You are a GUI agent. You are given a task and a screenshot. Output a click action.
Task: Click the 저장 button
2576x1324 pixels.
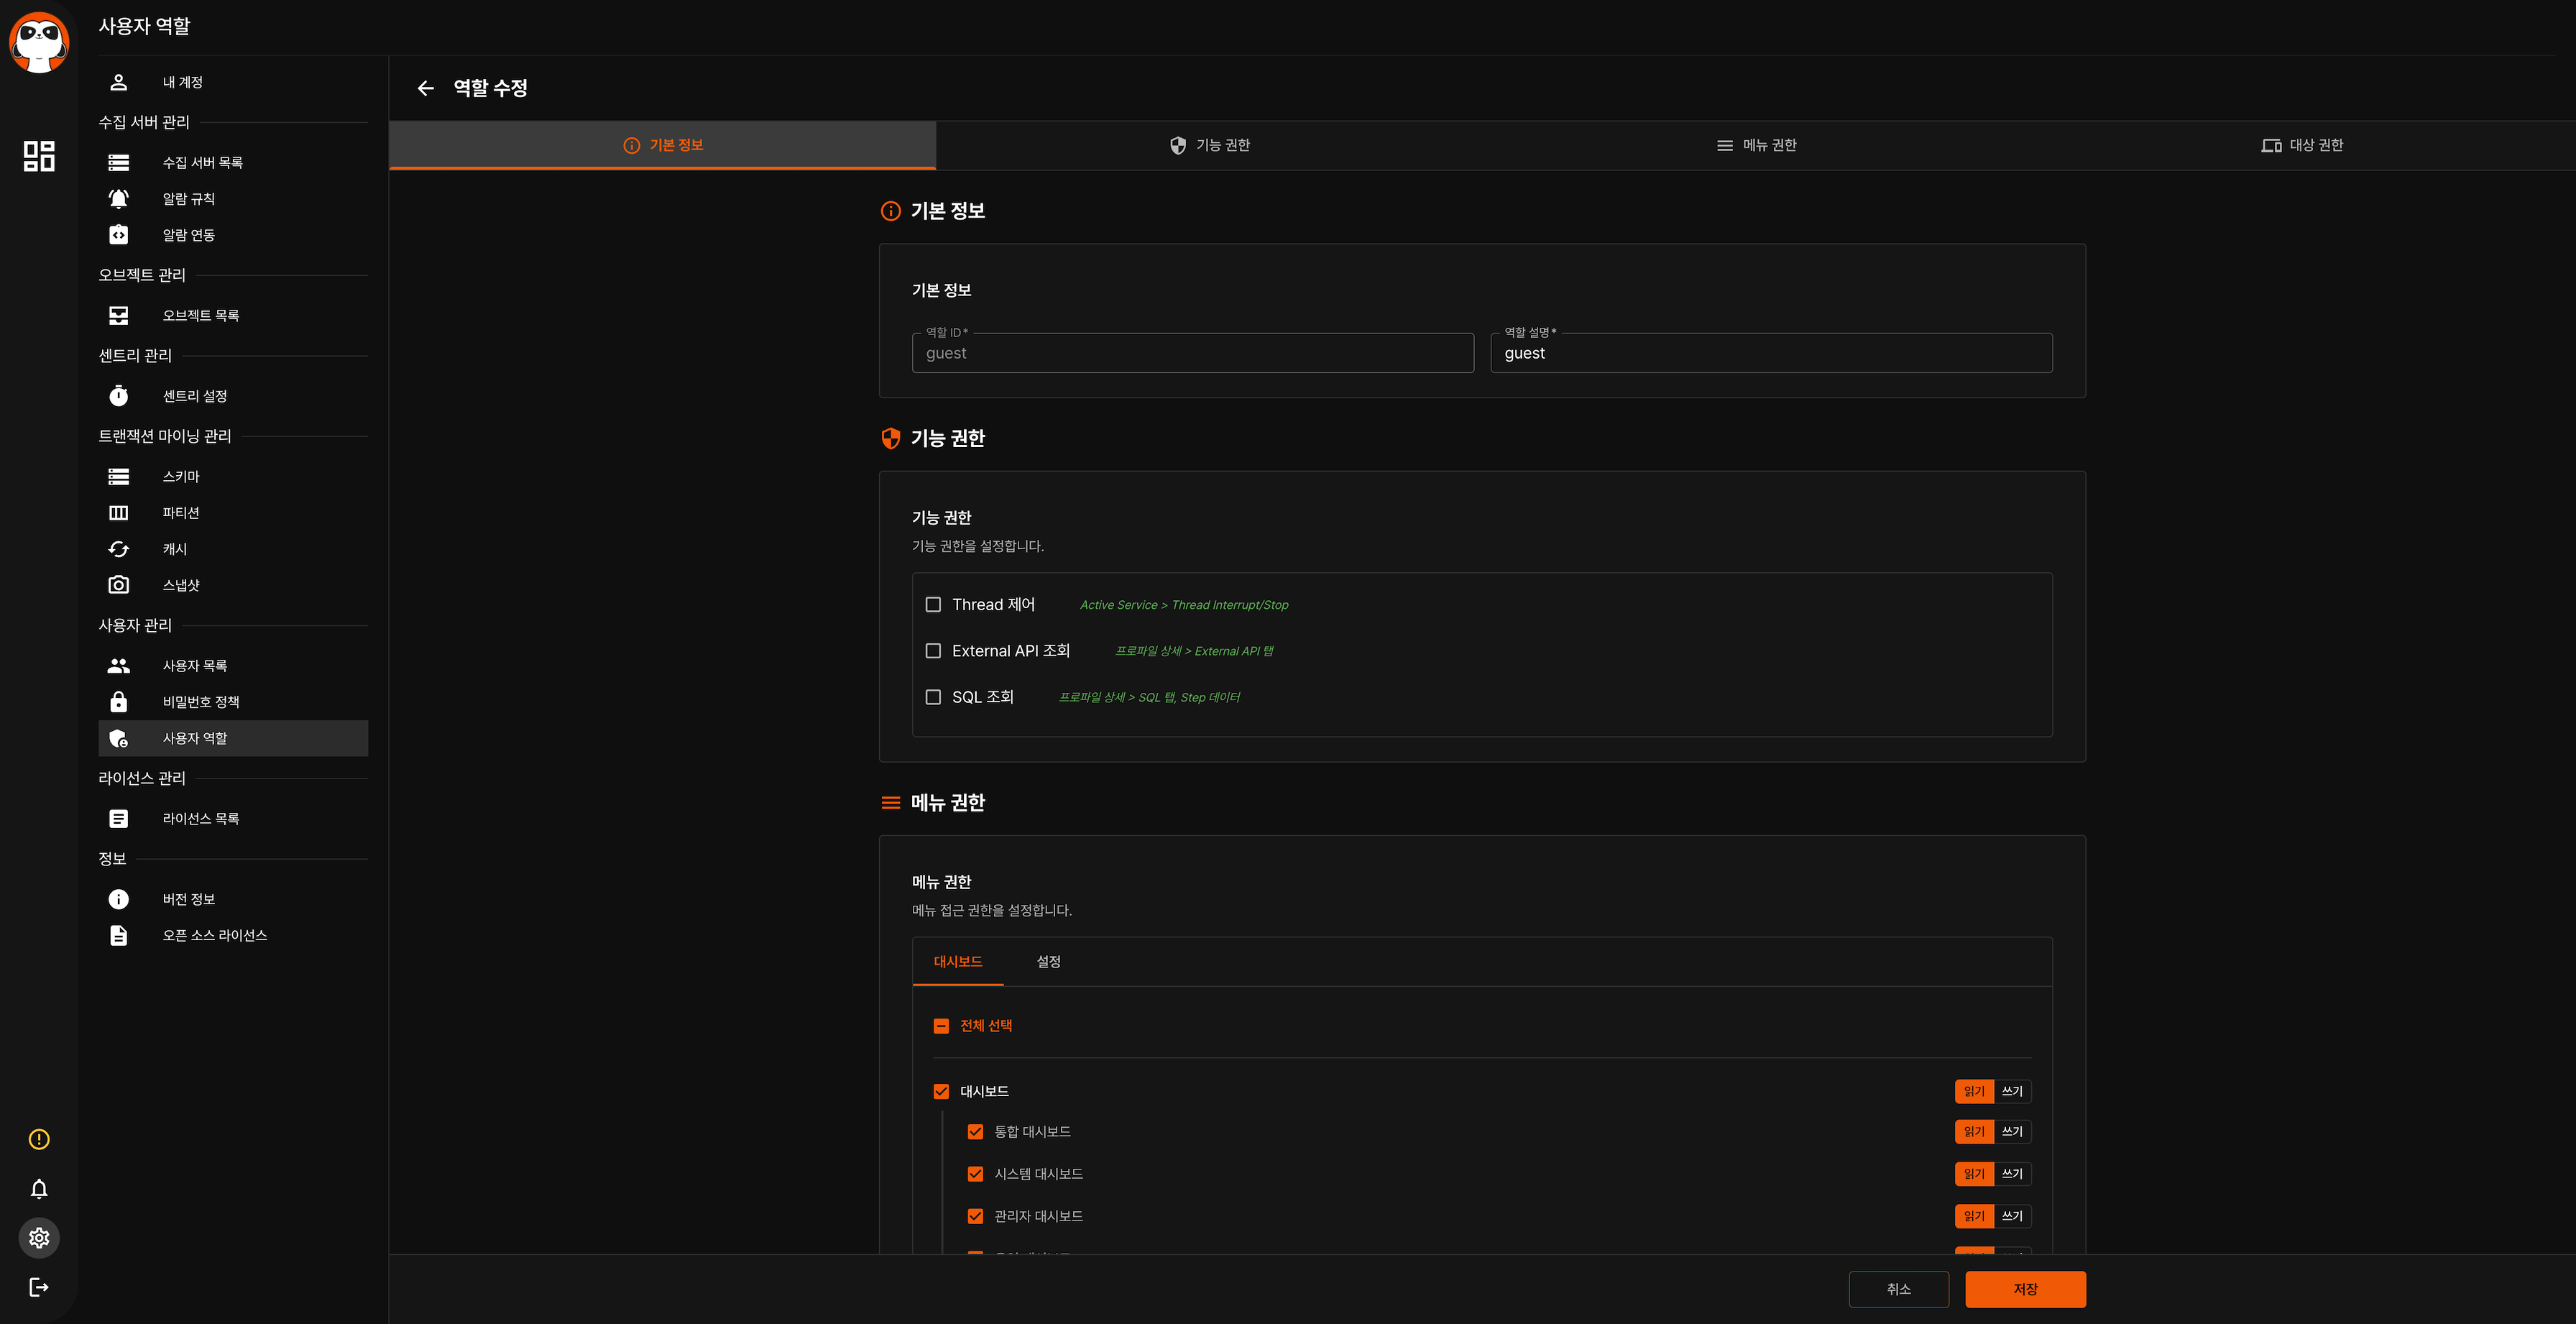[2025, 1289]
